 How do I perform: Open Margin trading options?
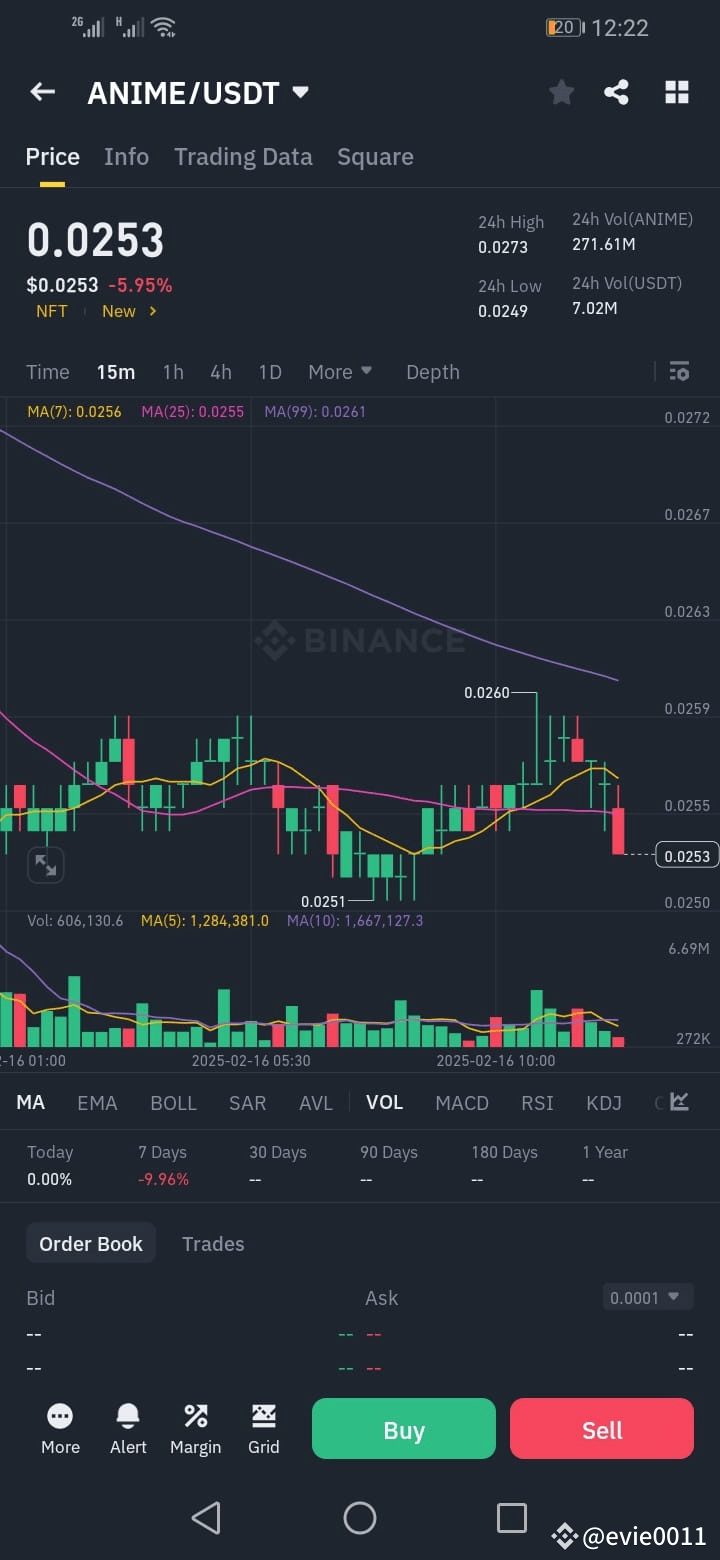pyautogui.click(x=195, y=1428)
